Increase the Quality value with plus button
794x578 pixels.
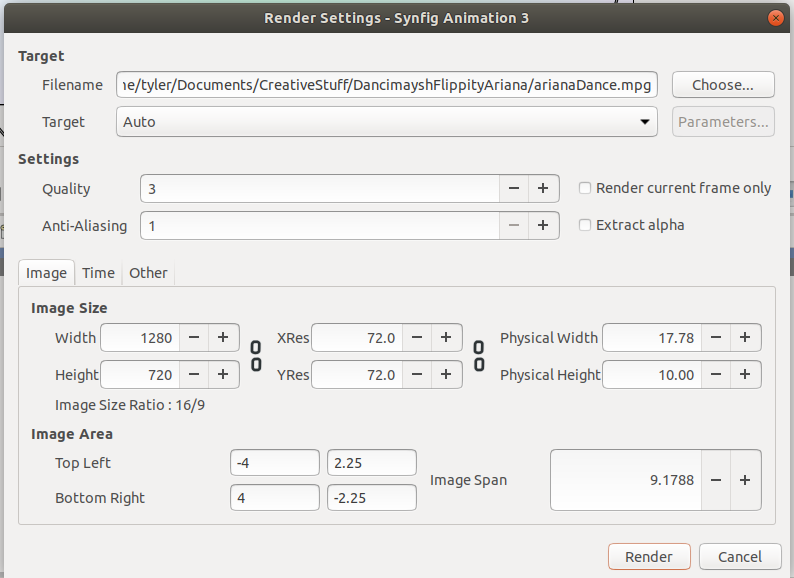pyautogui.click(x=543, y=188)
